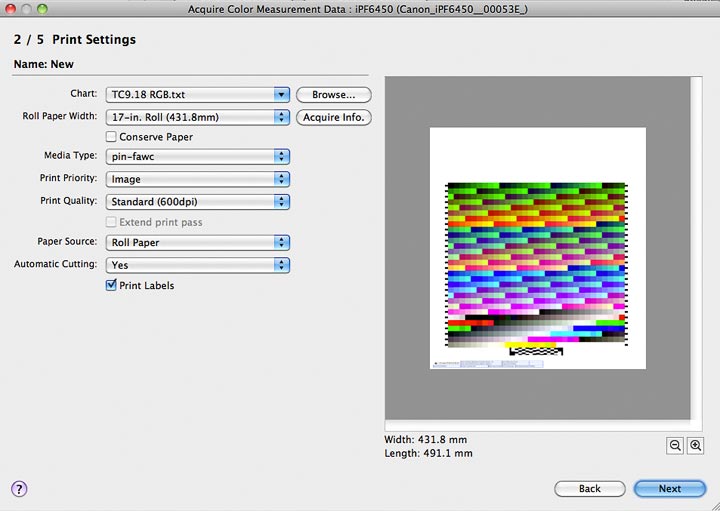The image size is (720, 511).
Task: Click the disabled Extend print pass checkbox
Action: [x=111, y=222]
